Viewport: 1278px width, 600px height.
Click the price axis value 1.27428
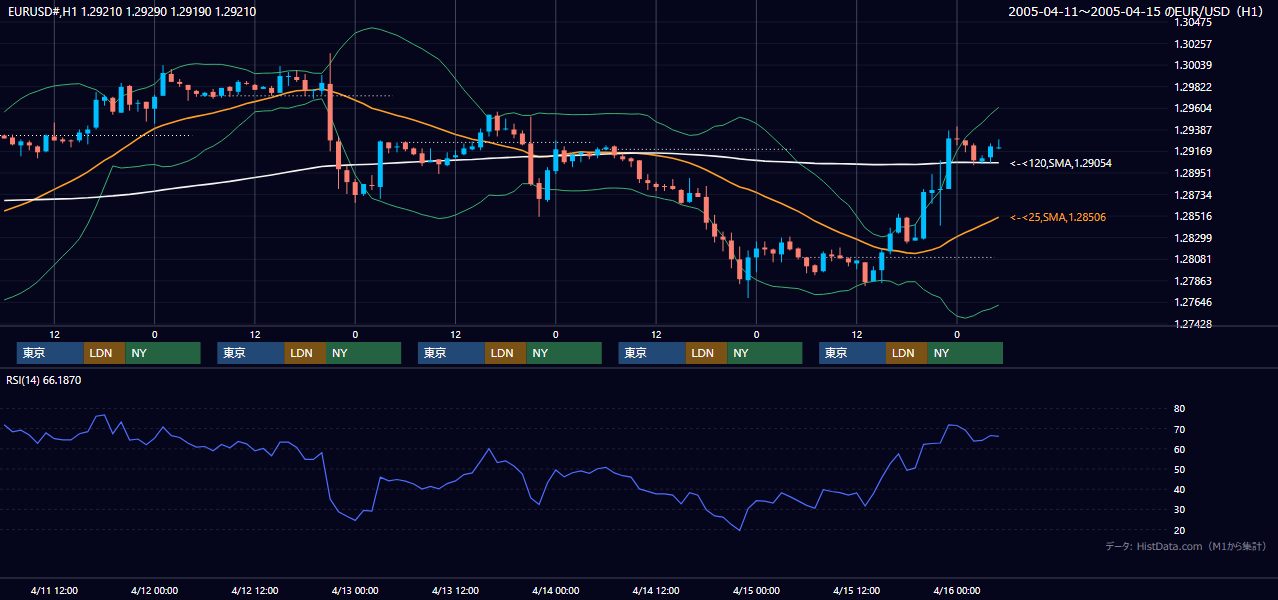coord(1193,324)
